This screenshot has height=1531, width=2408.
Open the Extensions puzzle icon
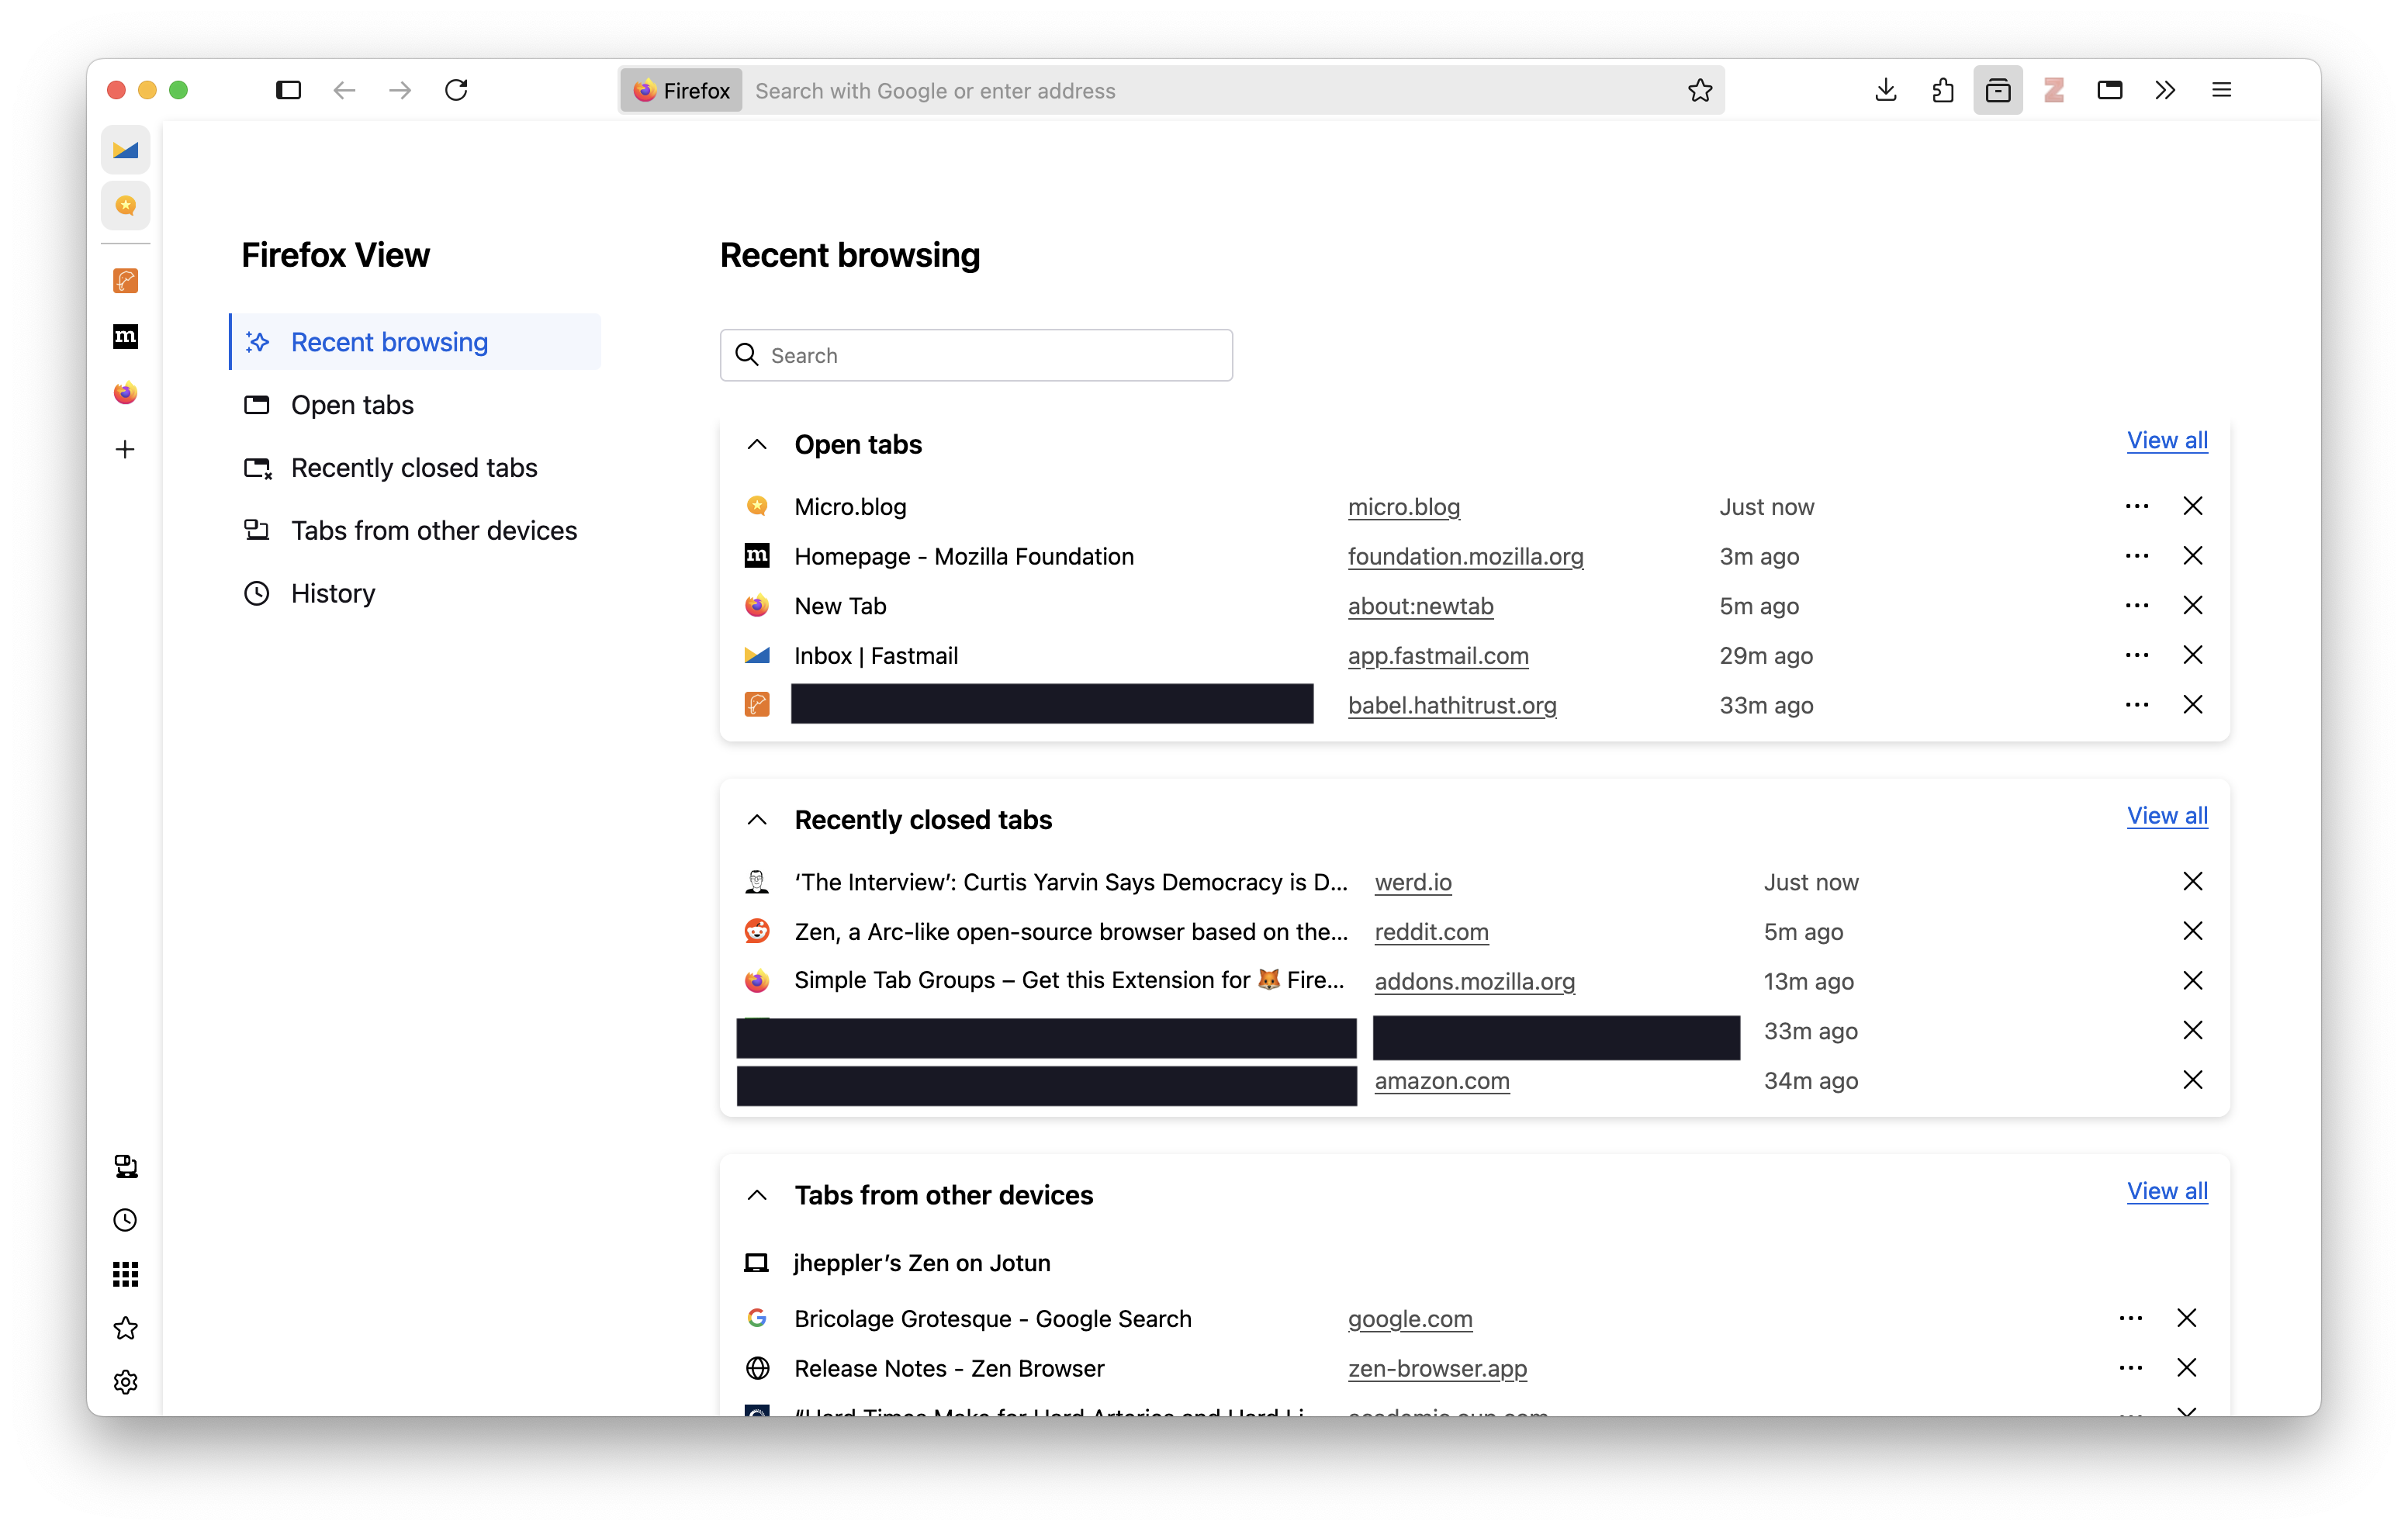(x=1942, y=90)
